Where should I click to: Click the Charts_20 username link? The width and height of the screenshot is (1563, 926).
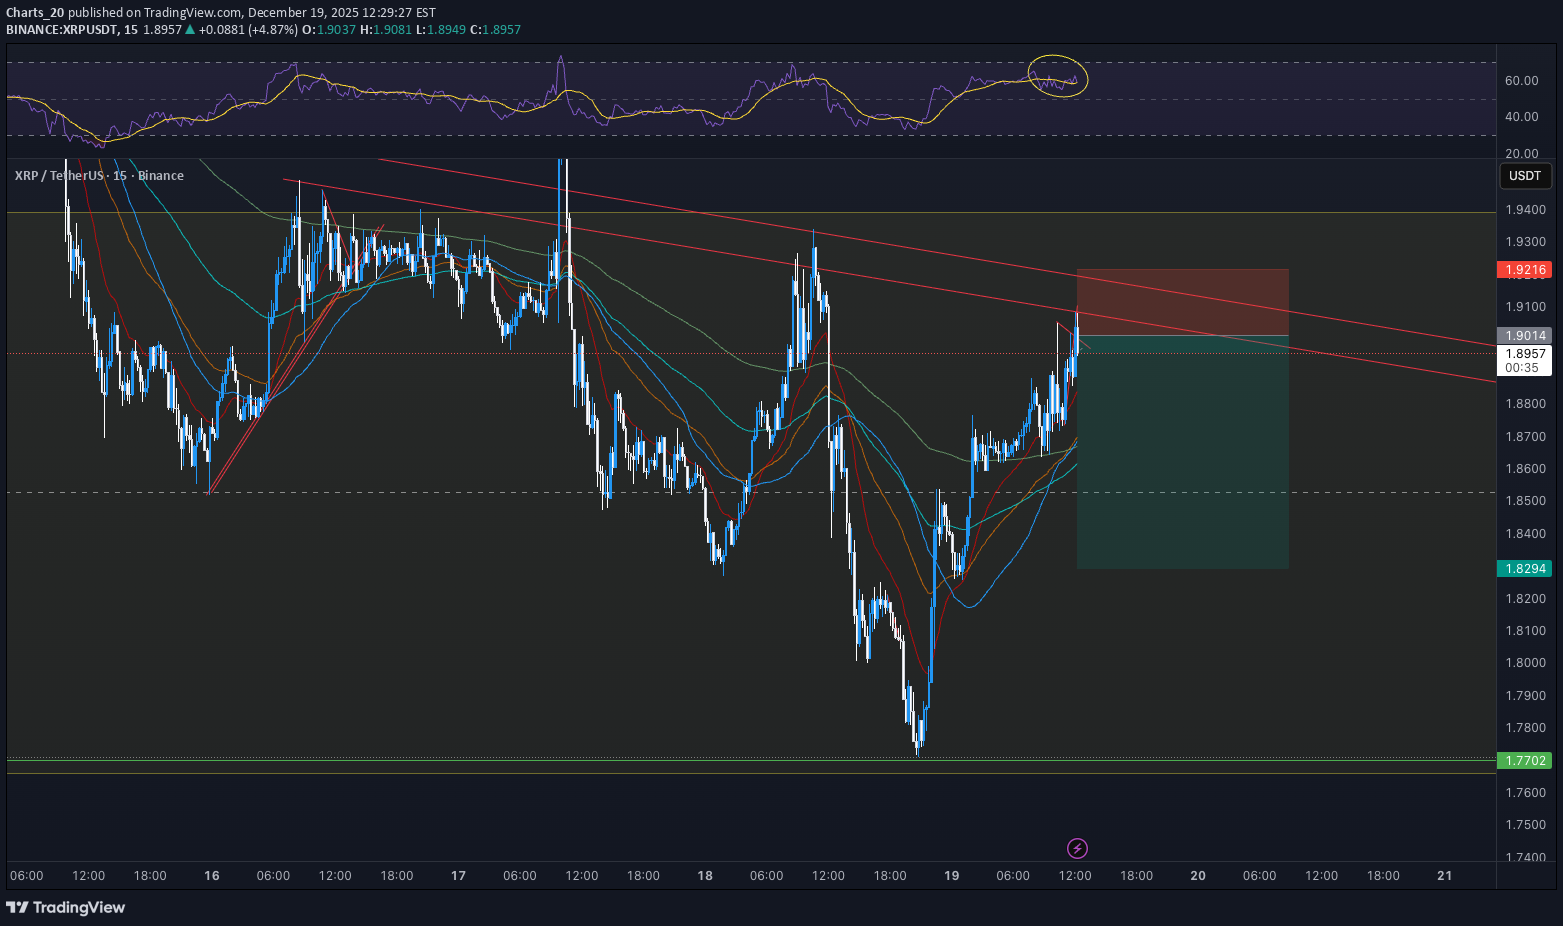point(35,12)
